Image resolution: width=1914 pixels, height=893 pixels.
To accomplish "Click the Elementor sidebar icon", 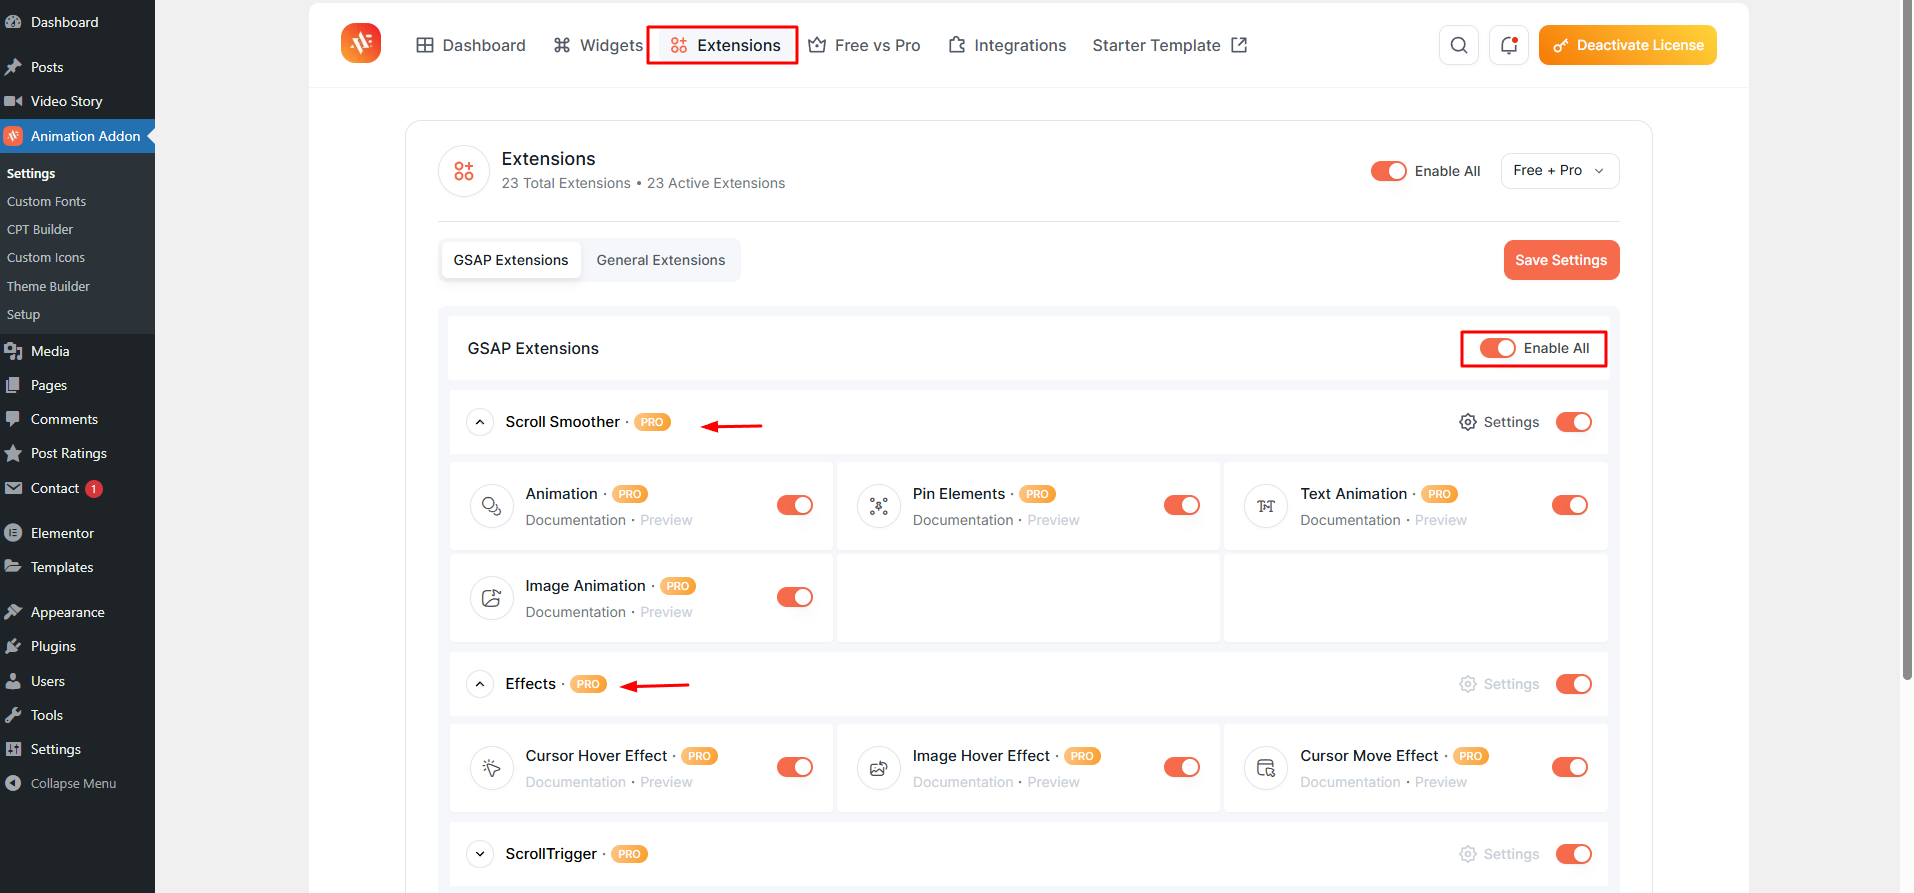I will click(13, 533).
